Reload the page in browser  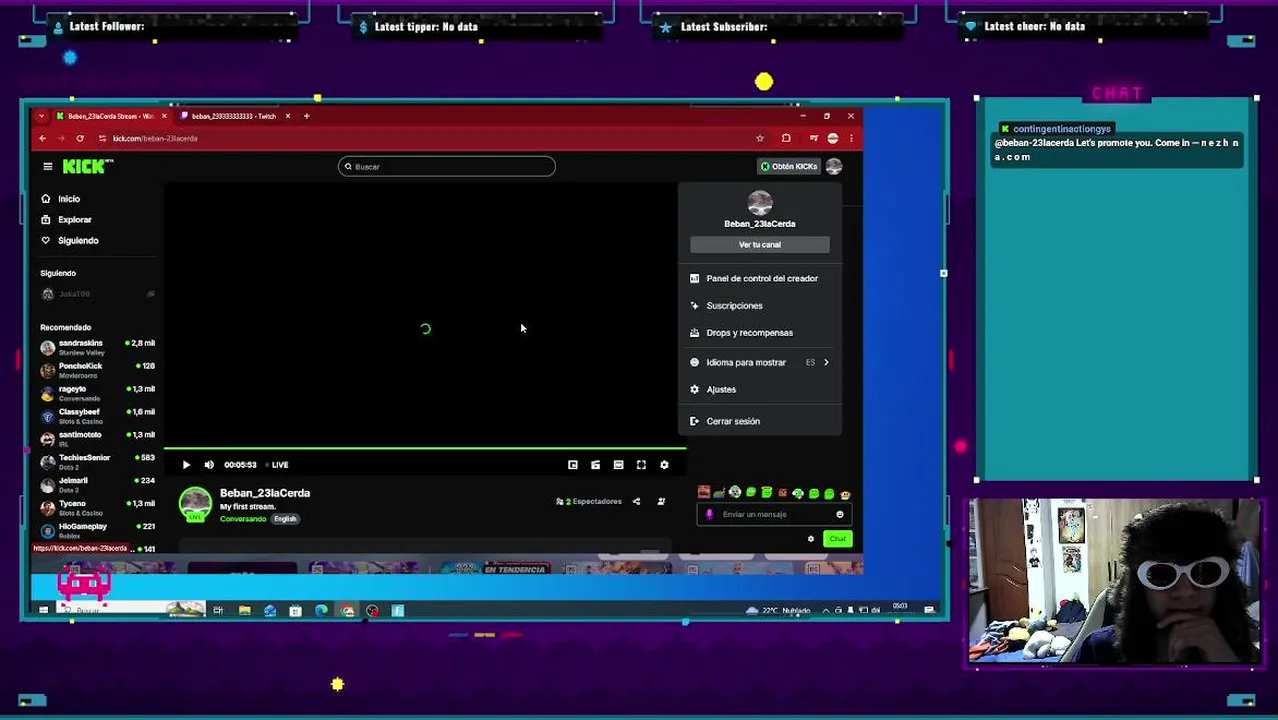[x=79, y=138]
